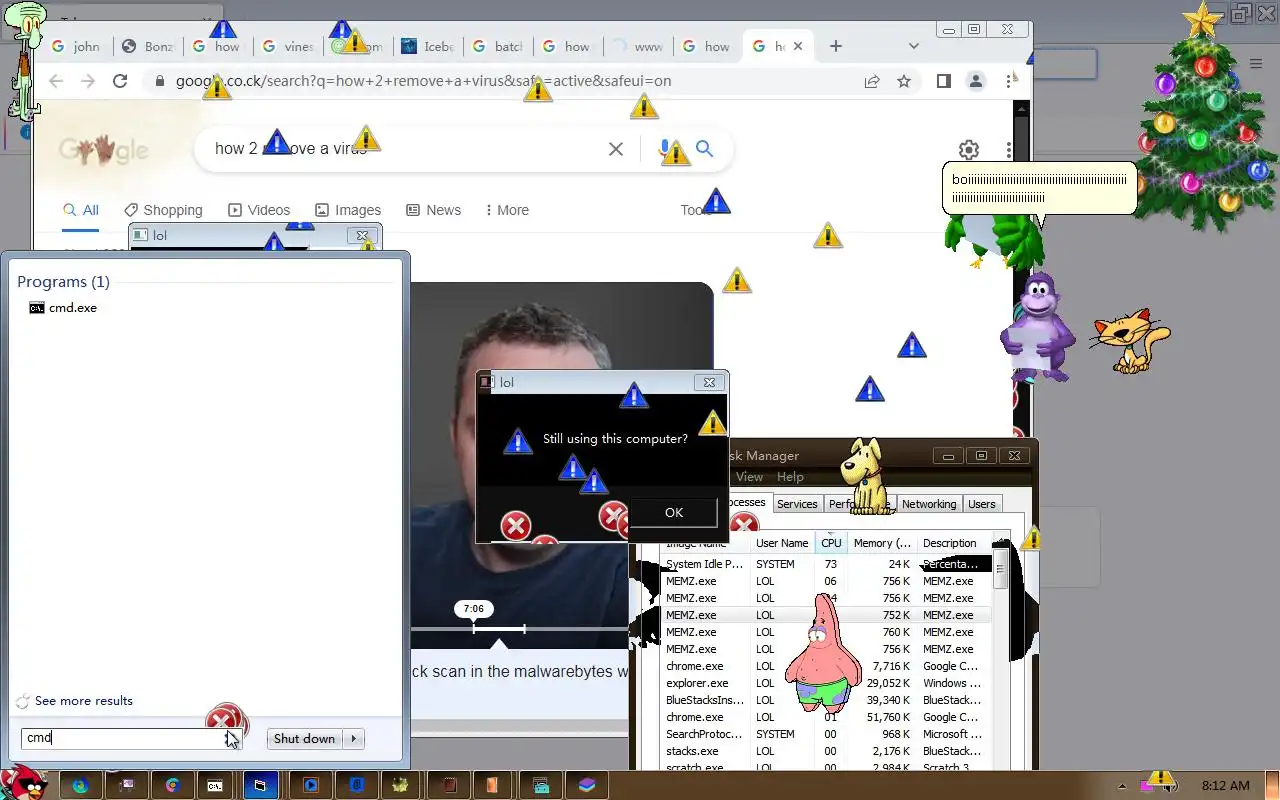Open the Chrome profile avatar
Screen dimensions: 1280x800
coord(976,81)
